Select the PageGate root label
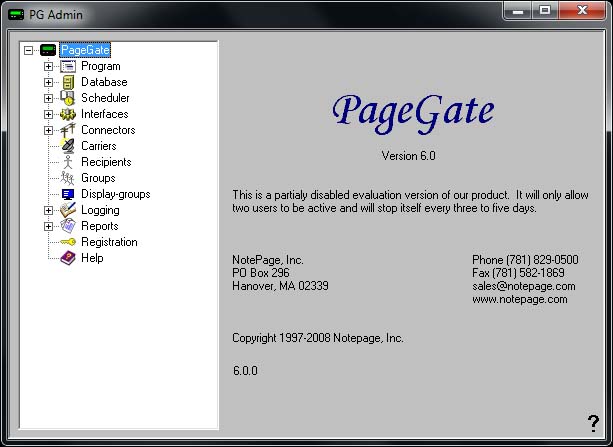The image size is (613, 447). pyautogui.click(x=85, y=50)
